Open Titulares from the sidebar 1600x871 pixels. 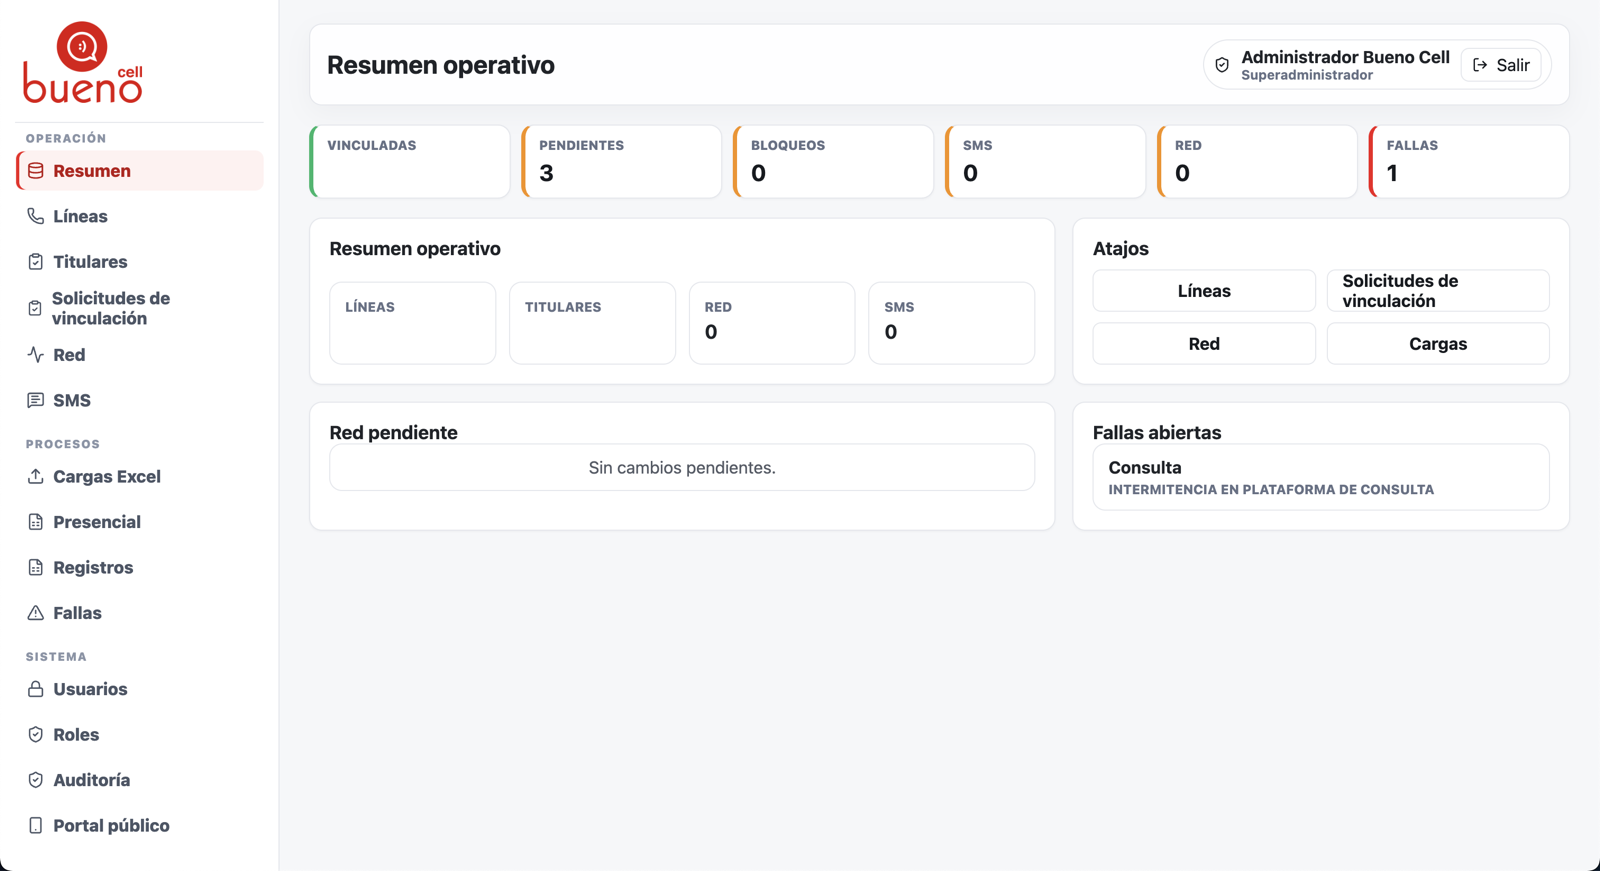click(x=140, y=262)
